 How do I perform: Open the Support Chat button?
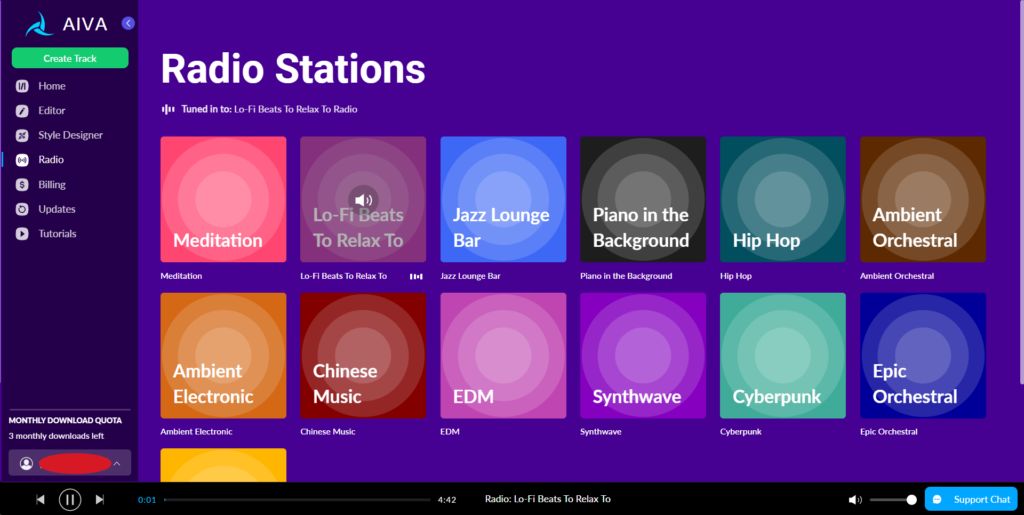point(971,499)
